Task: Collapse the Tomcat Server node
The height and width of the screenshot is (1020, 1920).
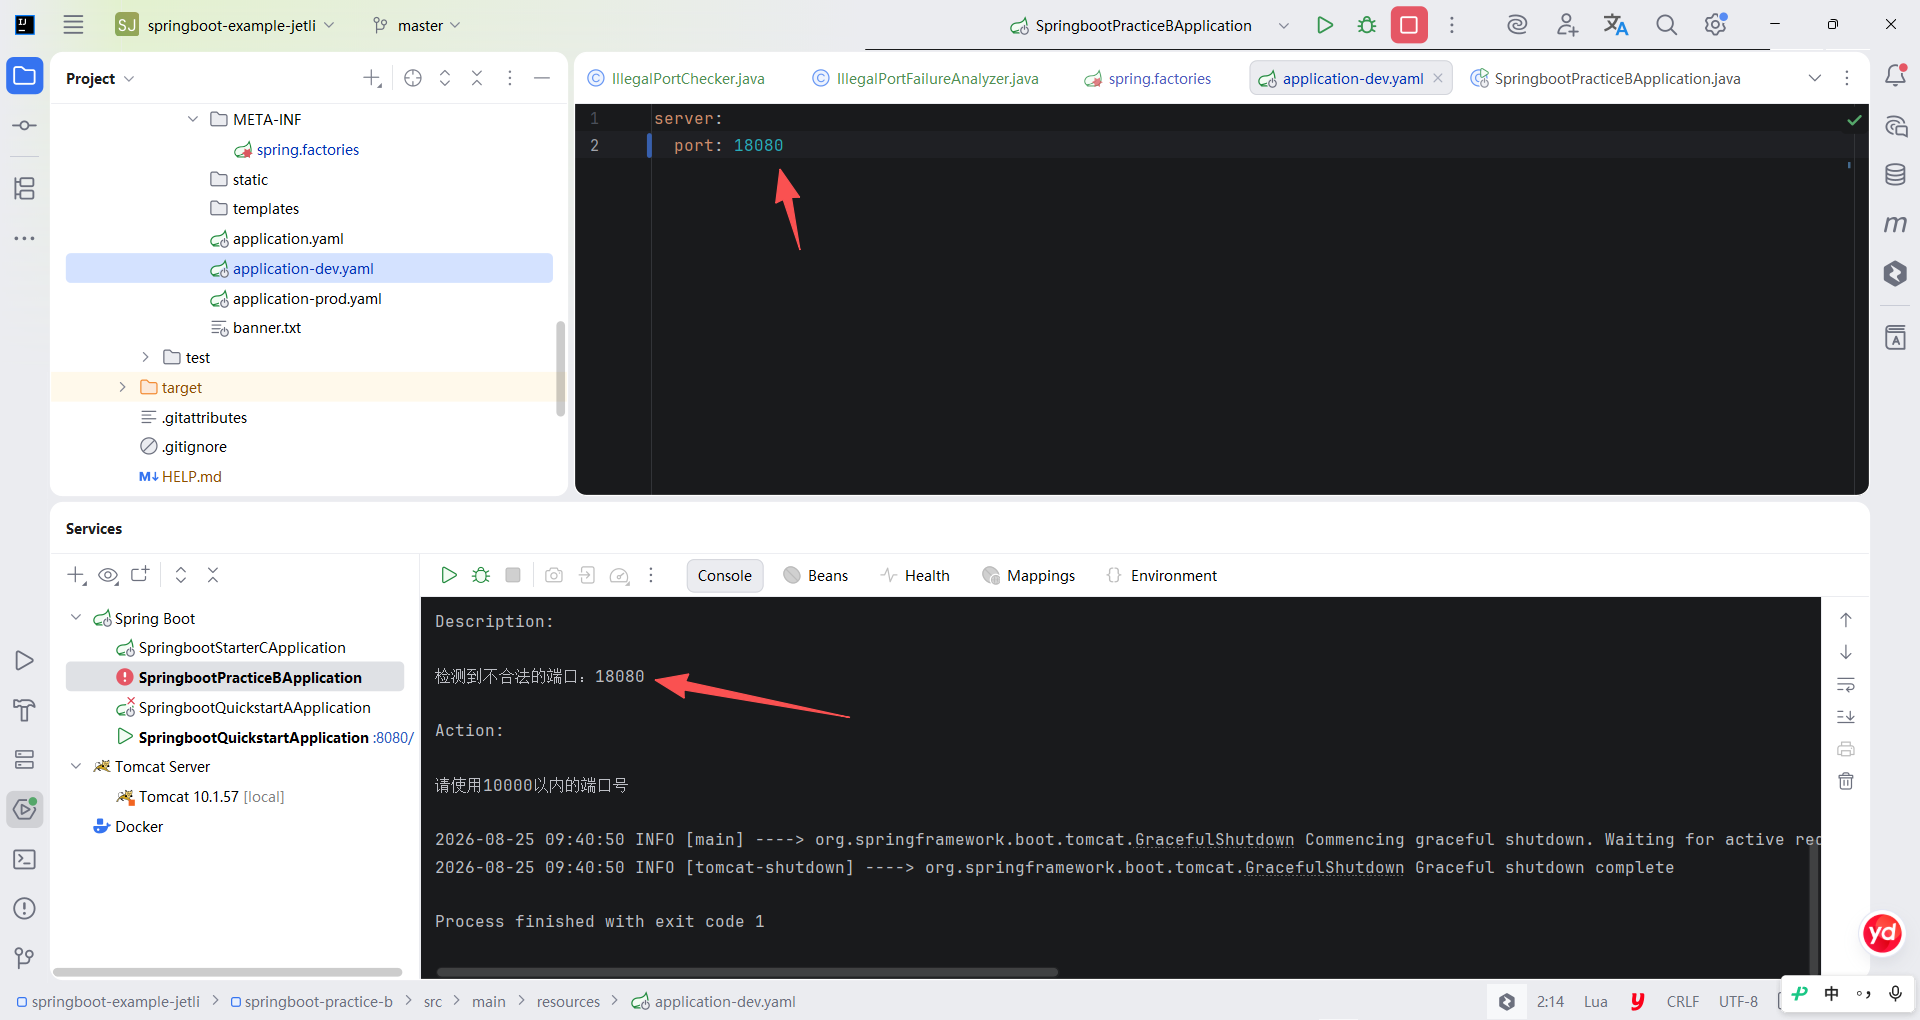Action: [x=76, y=766]
